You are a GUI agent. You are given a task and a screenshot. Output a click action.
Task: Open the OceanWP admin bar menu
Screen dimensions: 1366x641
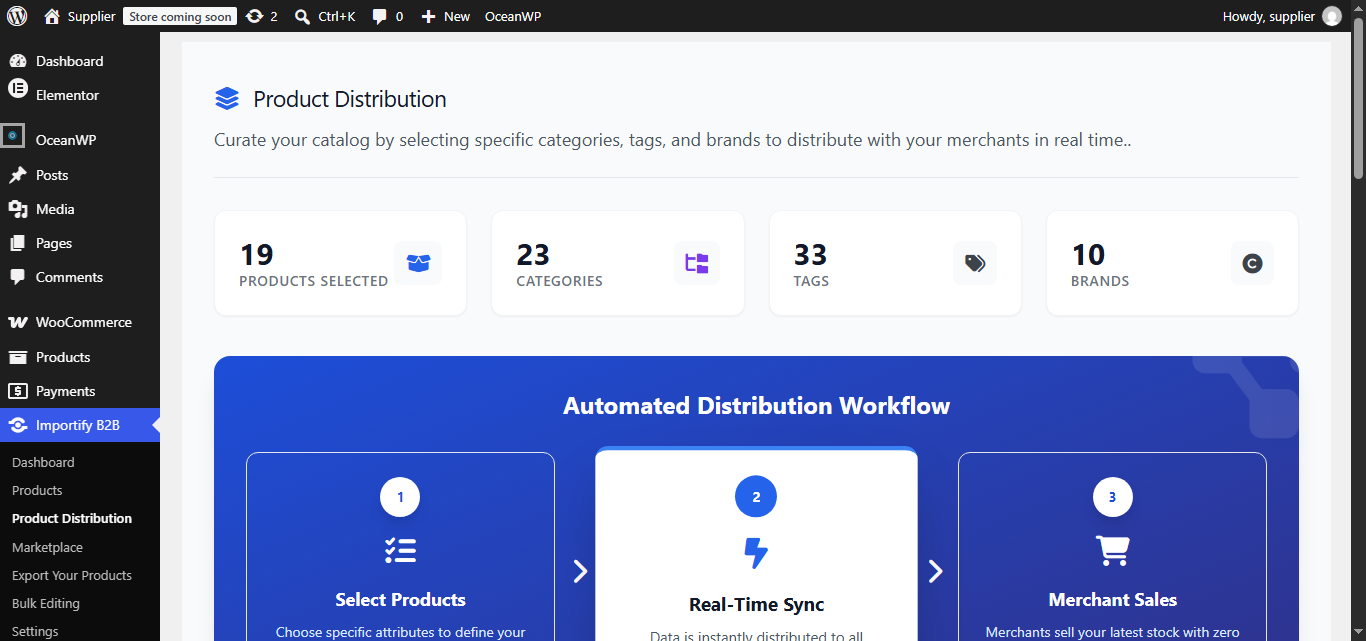(x=513, y=16)
